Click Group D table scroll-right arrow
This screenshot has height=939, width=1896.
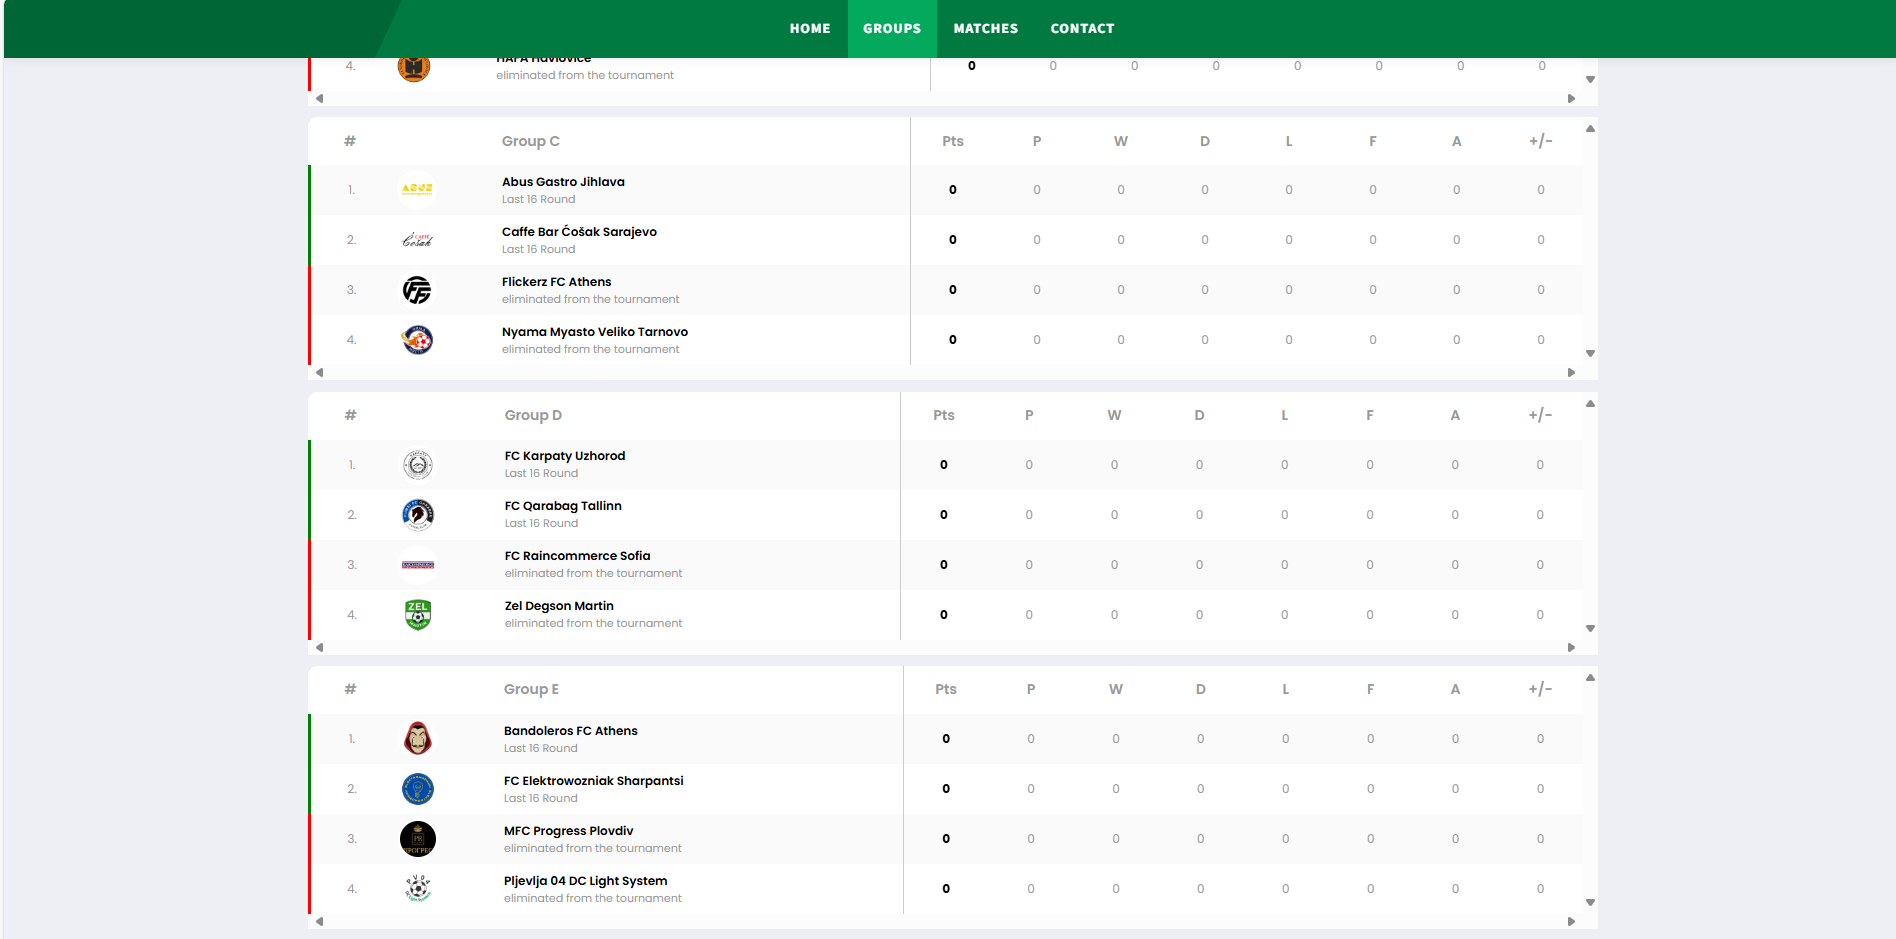pos(1571,647)
